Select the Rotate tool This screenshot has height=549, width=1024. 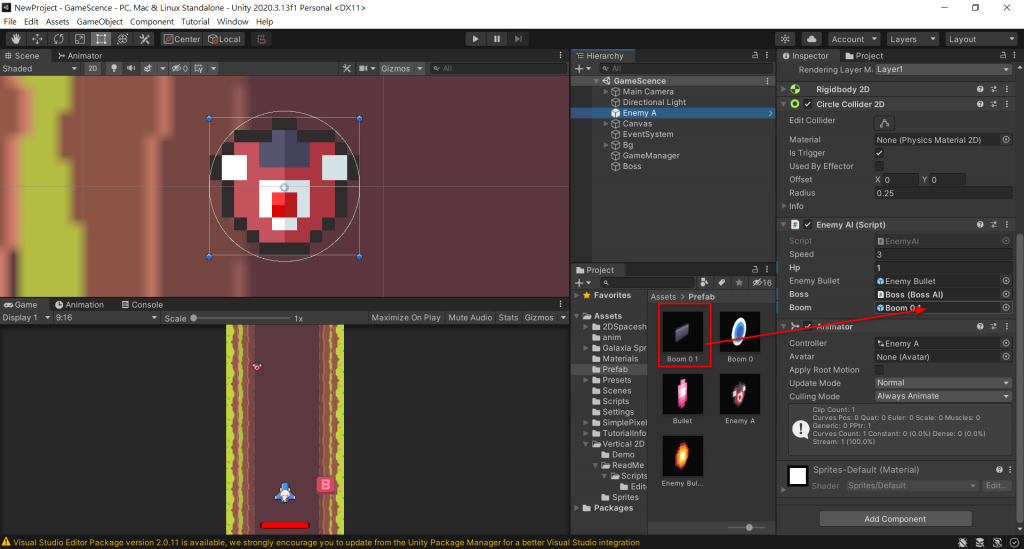tap(58, 39)
